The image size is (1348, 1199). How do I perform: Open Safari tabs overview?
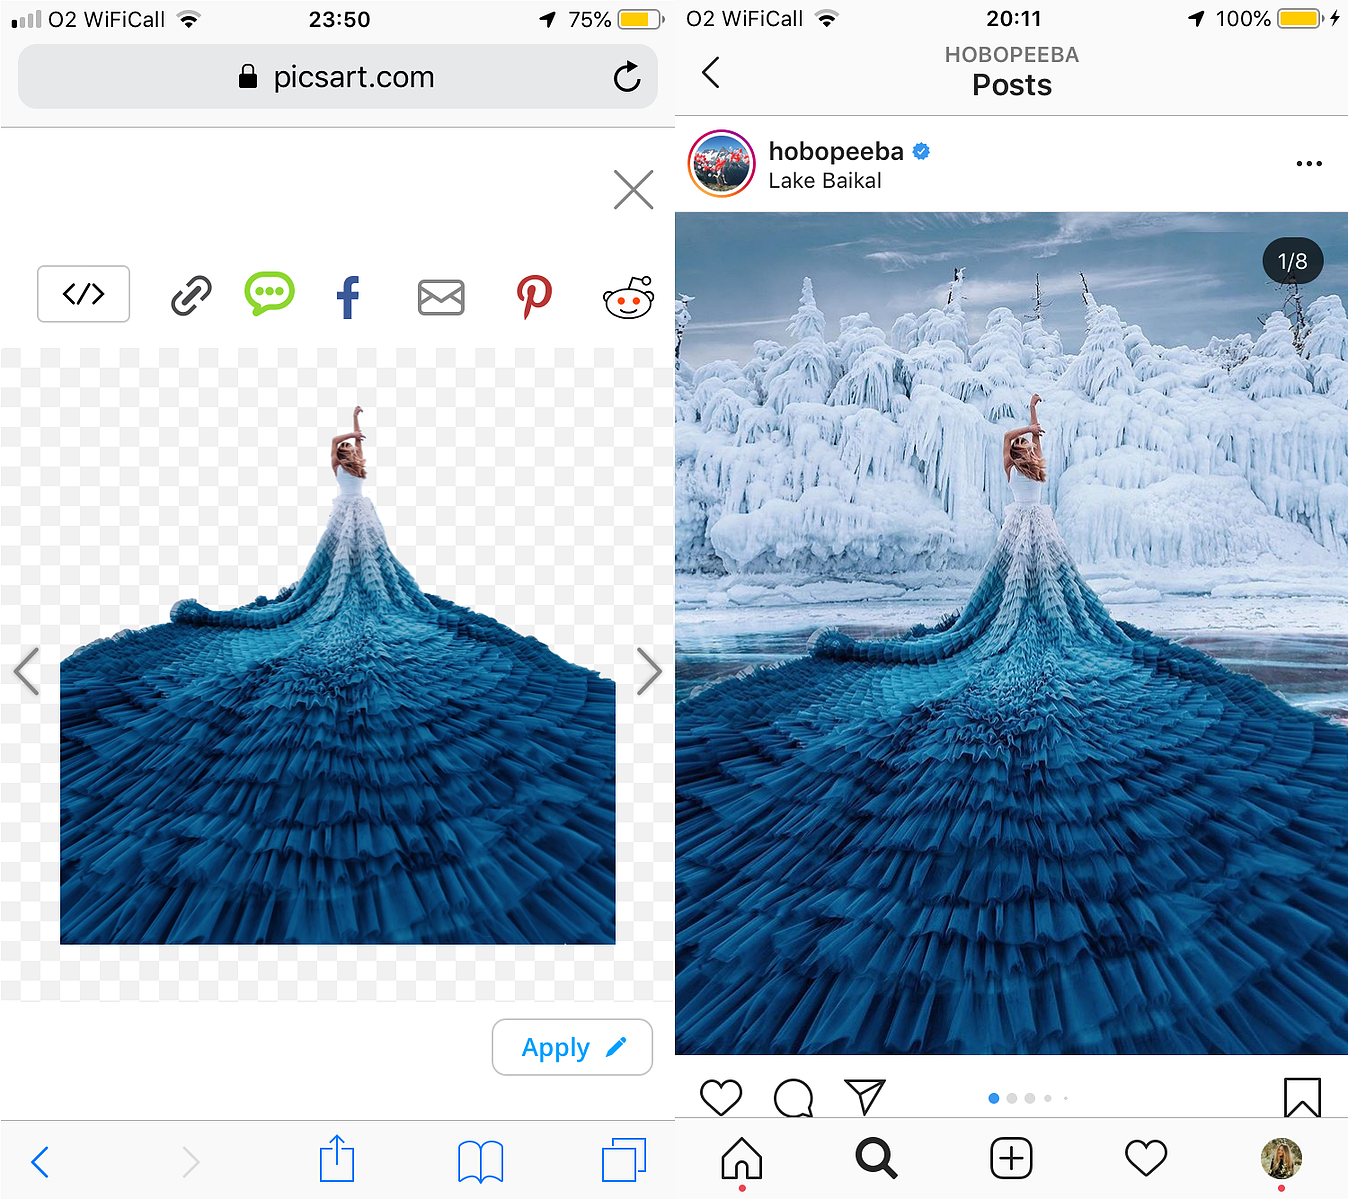click(624, 1160)
